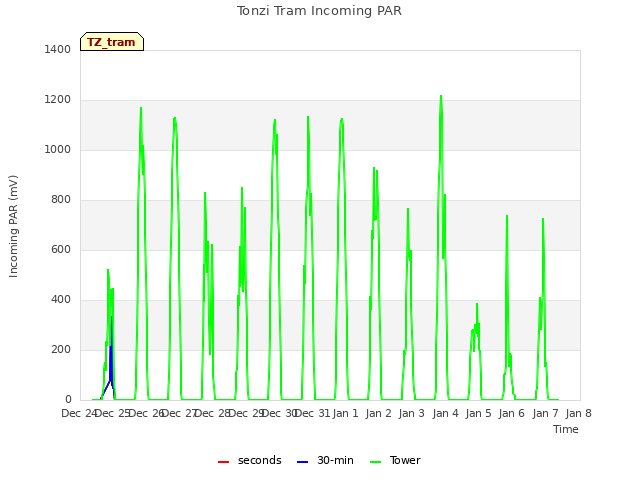The width and height of the screenshot is (640, 480).
Task: Click the highest green peak before Jan 4
Action: coord(441,97)
